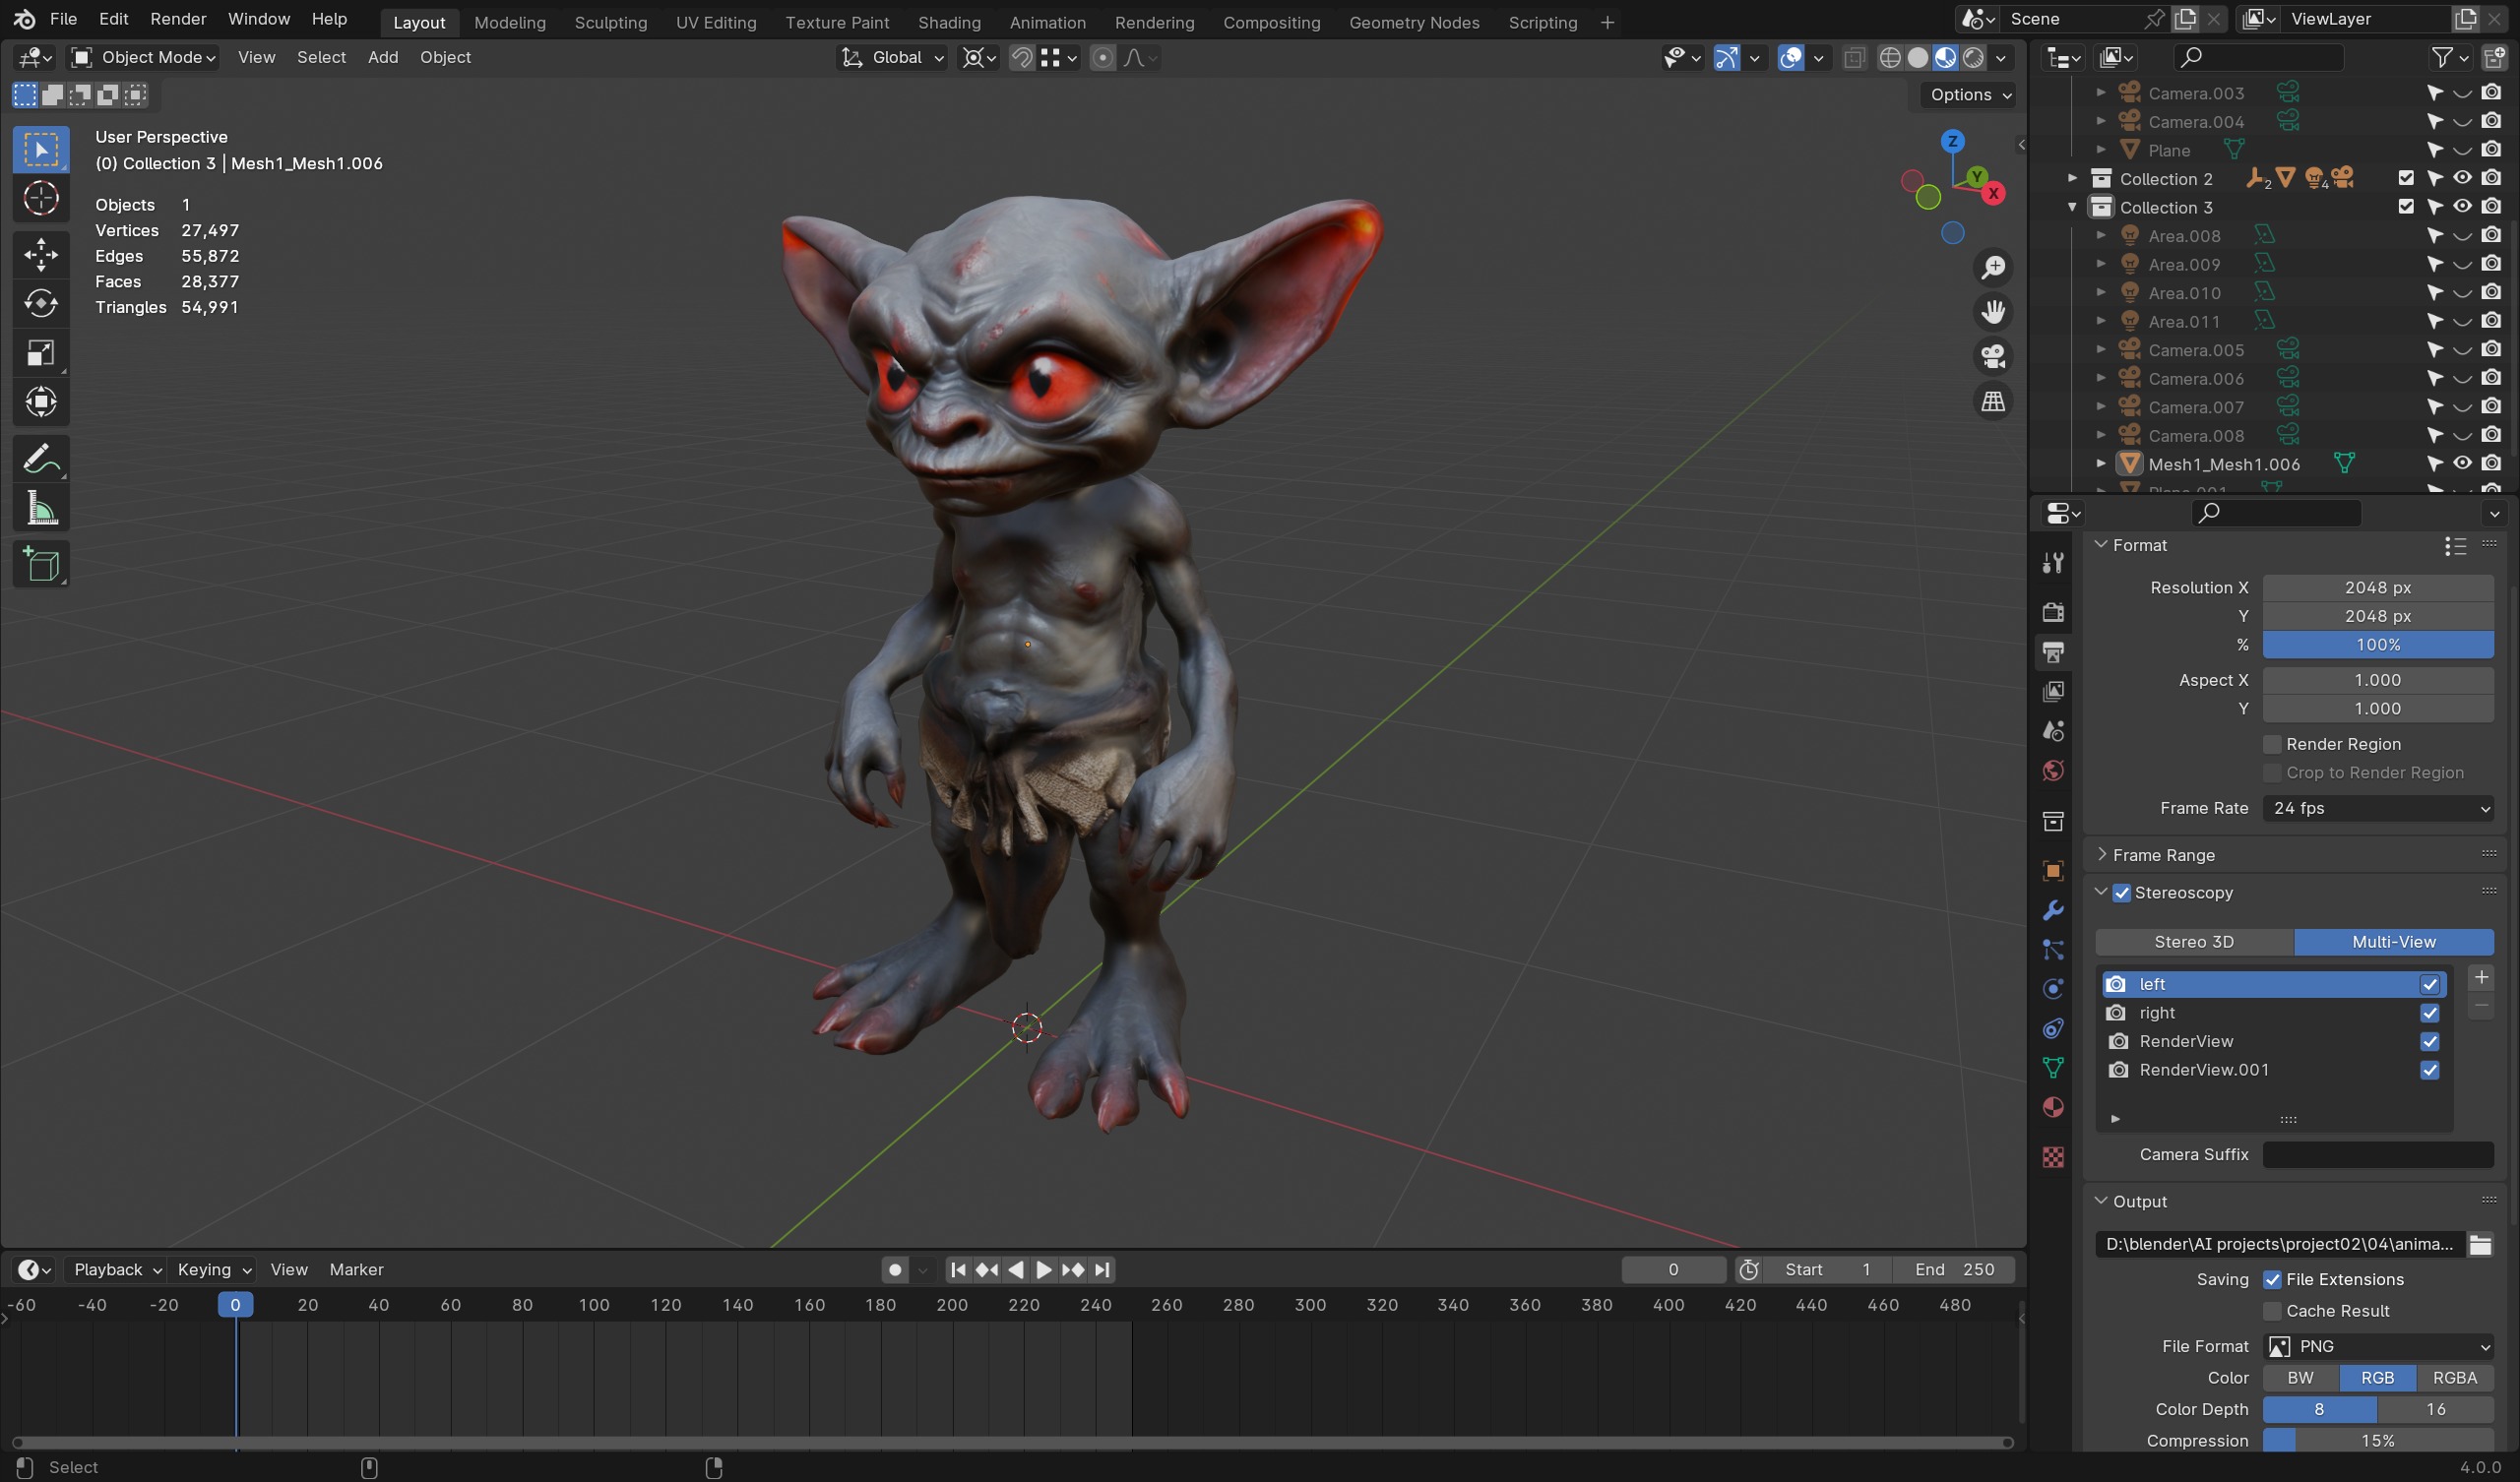Pick the Rotate tool
The height and width of the screenshot is (1482, 2520).
pos(41,303)
